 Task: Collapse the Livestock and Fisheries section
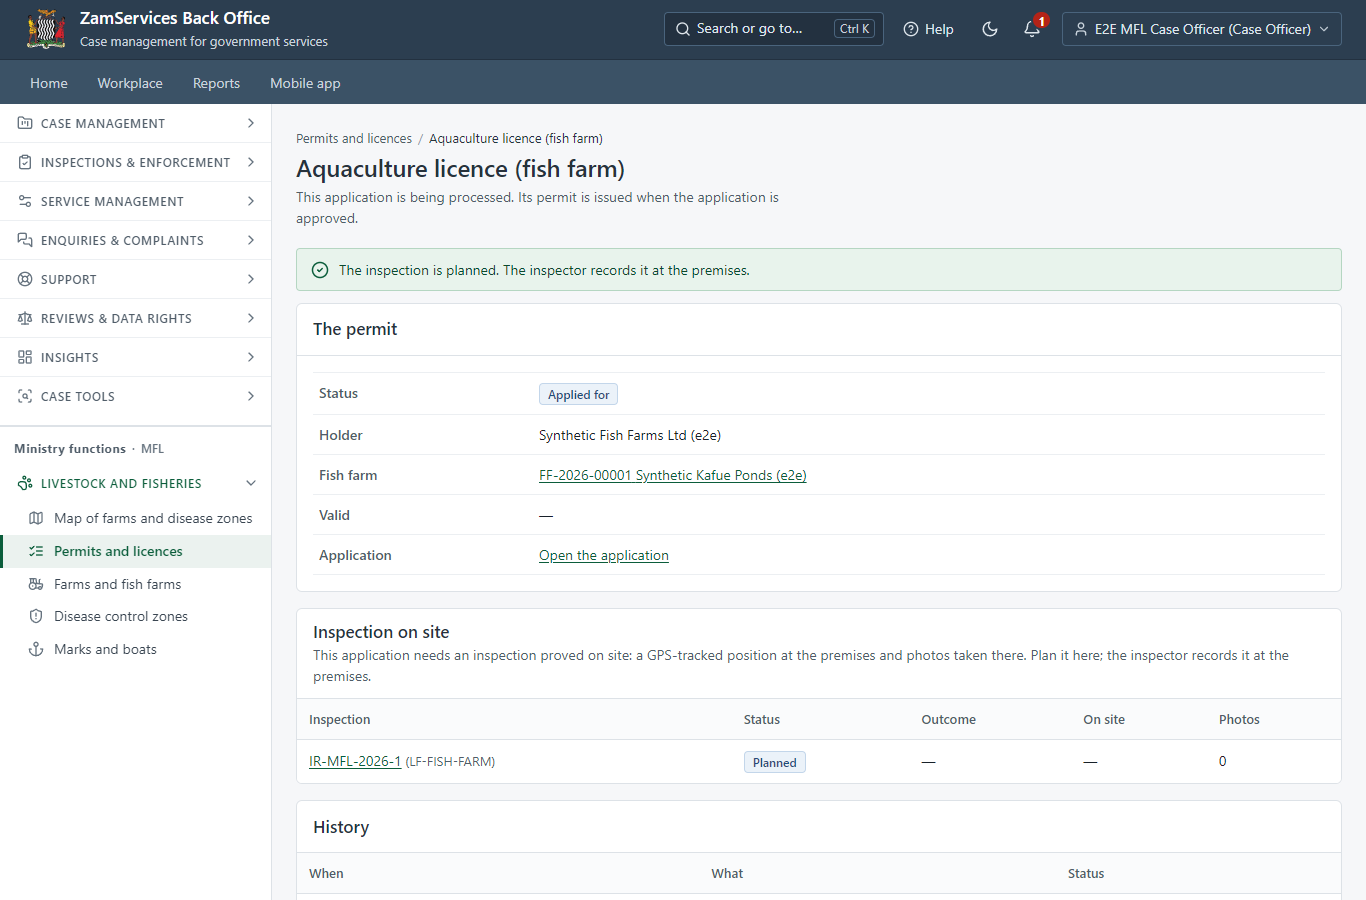pyautogui.click(x=251, y=483)
